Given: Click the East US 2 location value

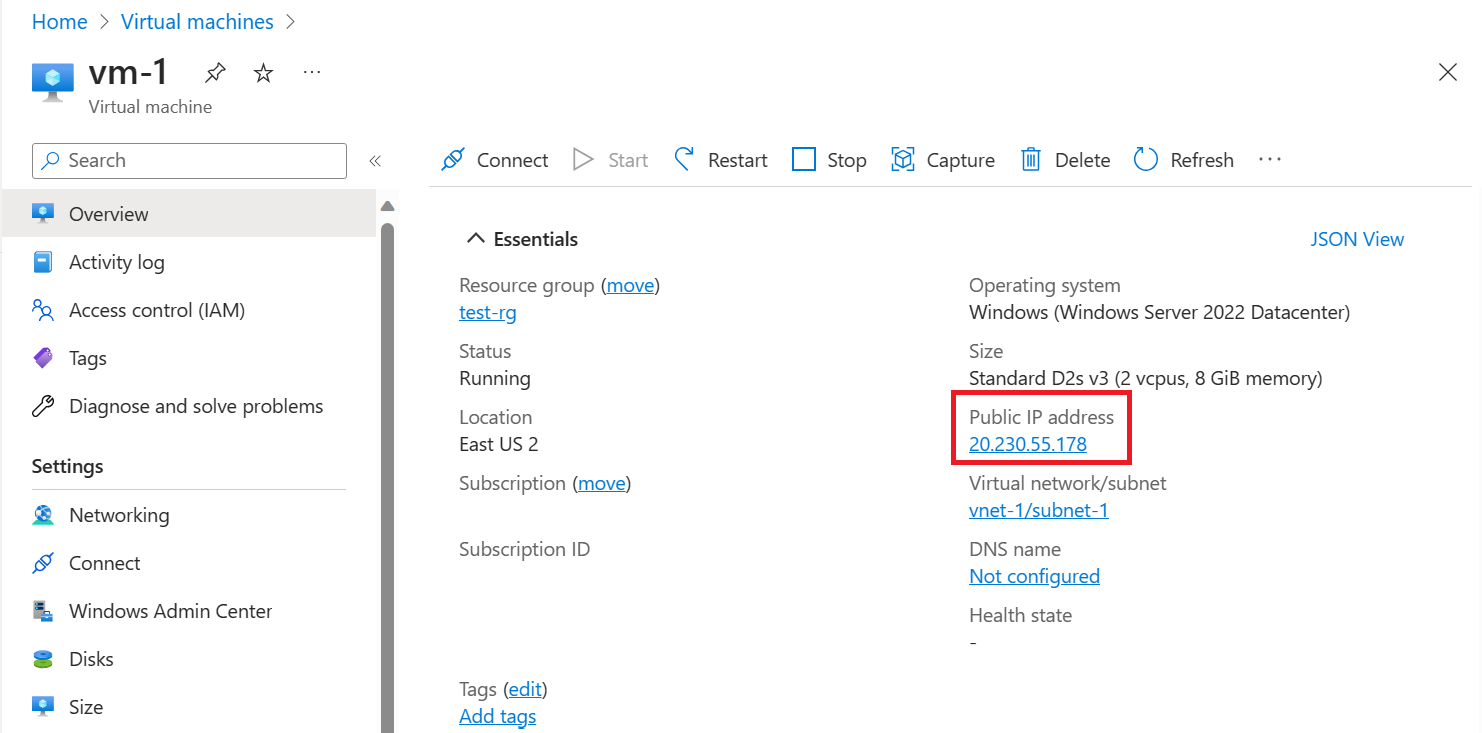Looking at the screenshot, I should point(499,444).
